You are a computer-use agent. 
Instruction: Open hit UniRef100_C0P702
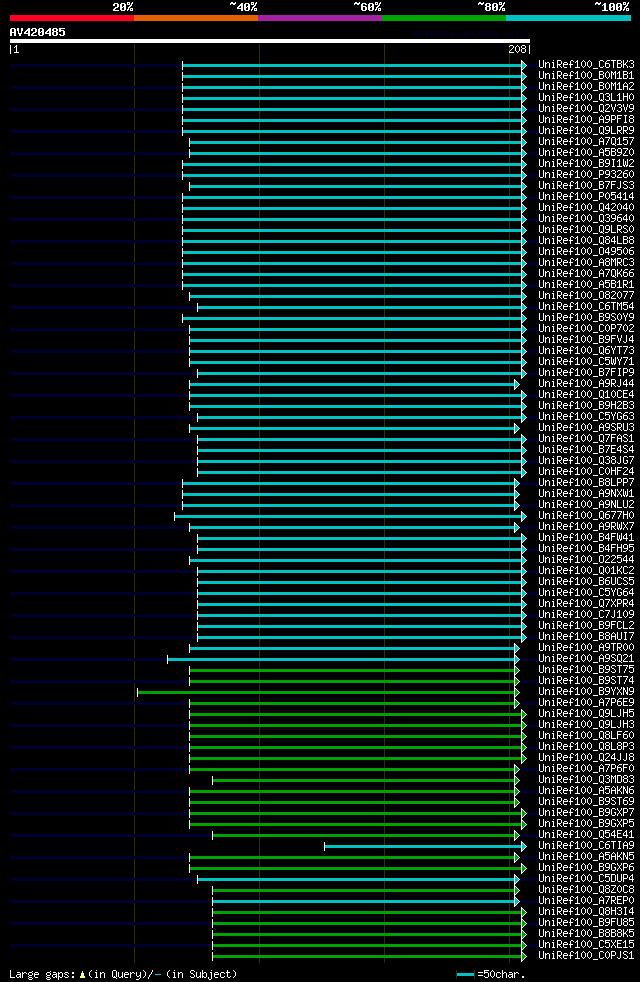point(586,329)
